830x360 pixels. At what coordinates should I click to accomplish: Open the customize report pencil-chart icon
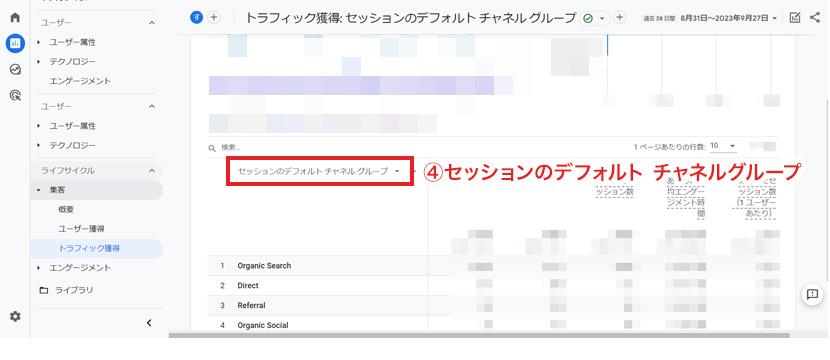point(795,17)
